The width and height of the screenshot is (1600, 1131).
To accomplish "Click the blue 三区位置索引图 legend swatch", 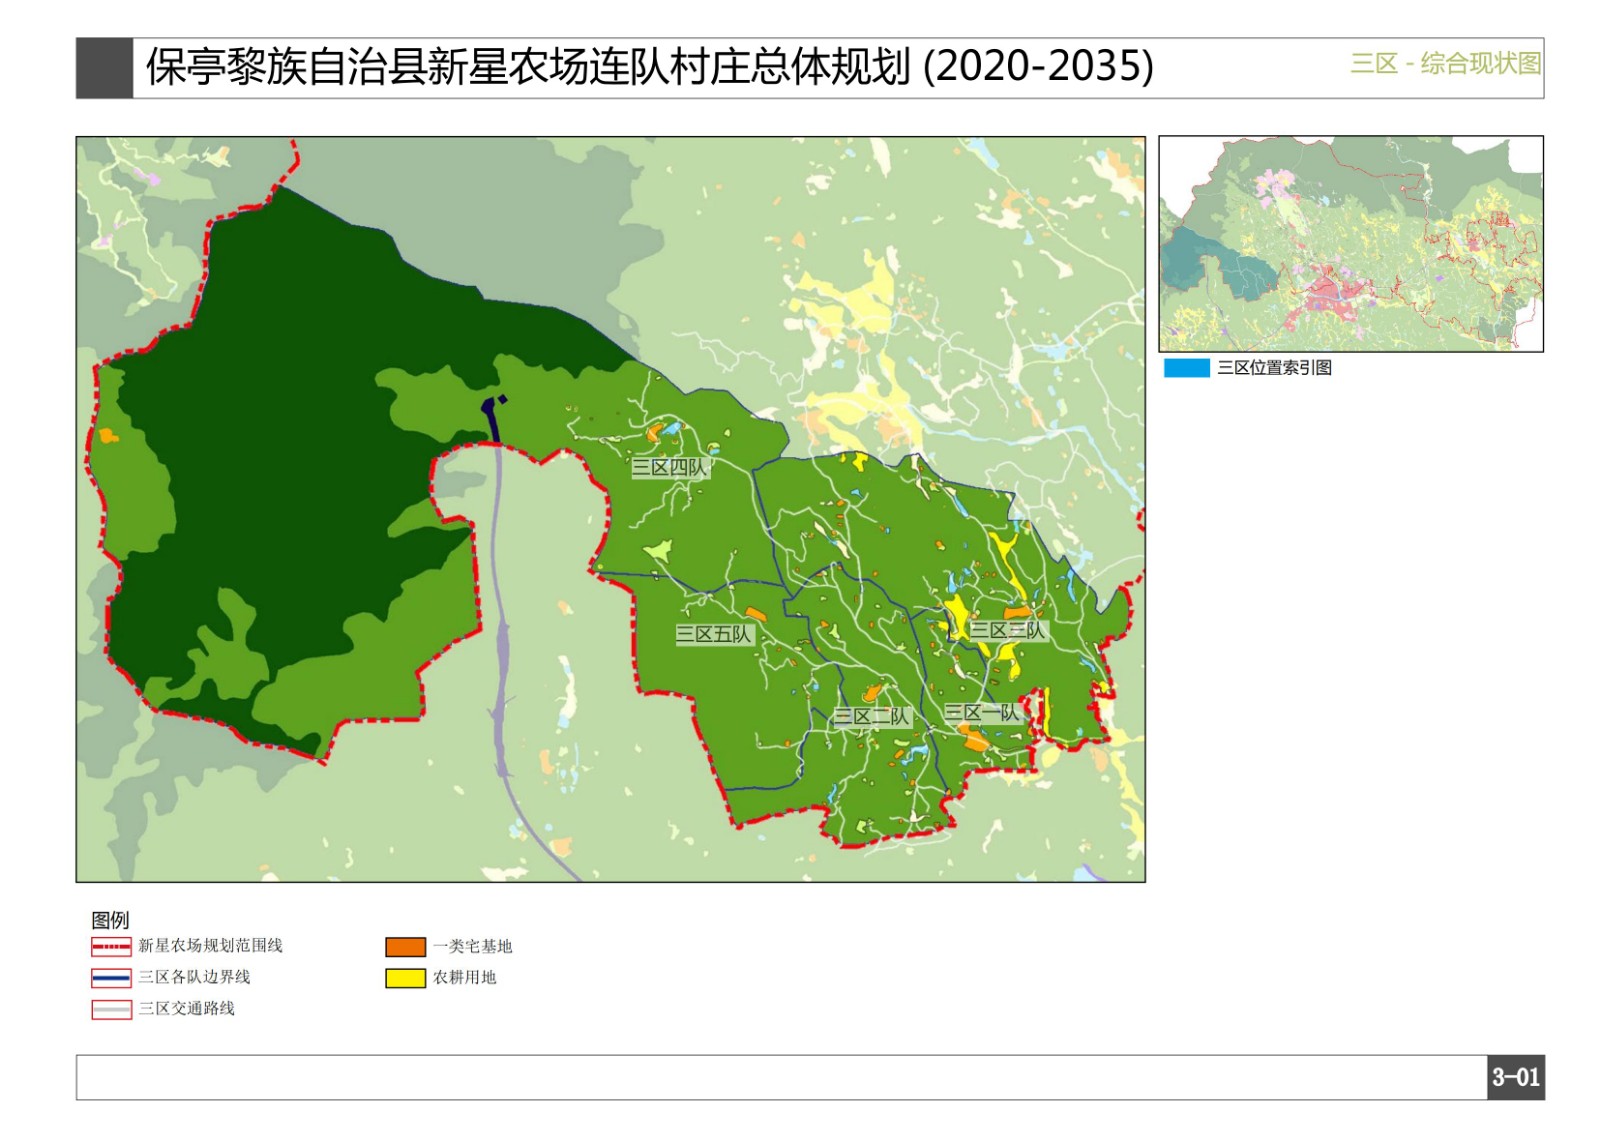I will tap(1187, 368).
